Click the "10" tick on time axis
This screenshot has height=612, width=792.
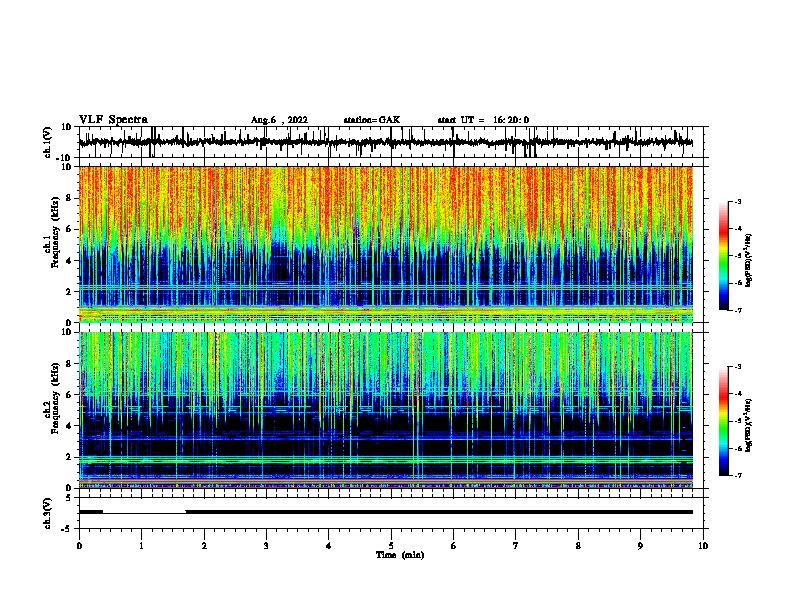703,546
